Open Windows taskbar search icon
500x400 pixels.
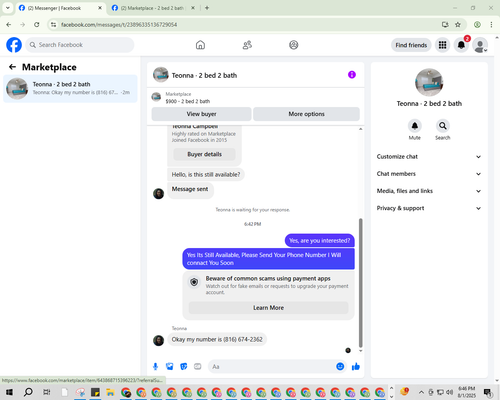point(28,392)
